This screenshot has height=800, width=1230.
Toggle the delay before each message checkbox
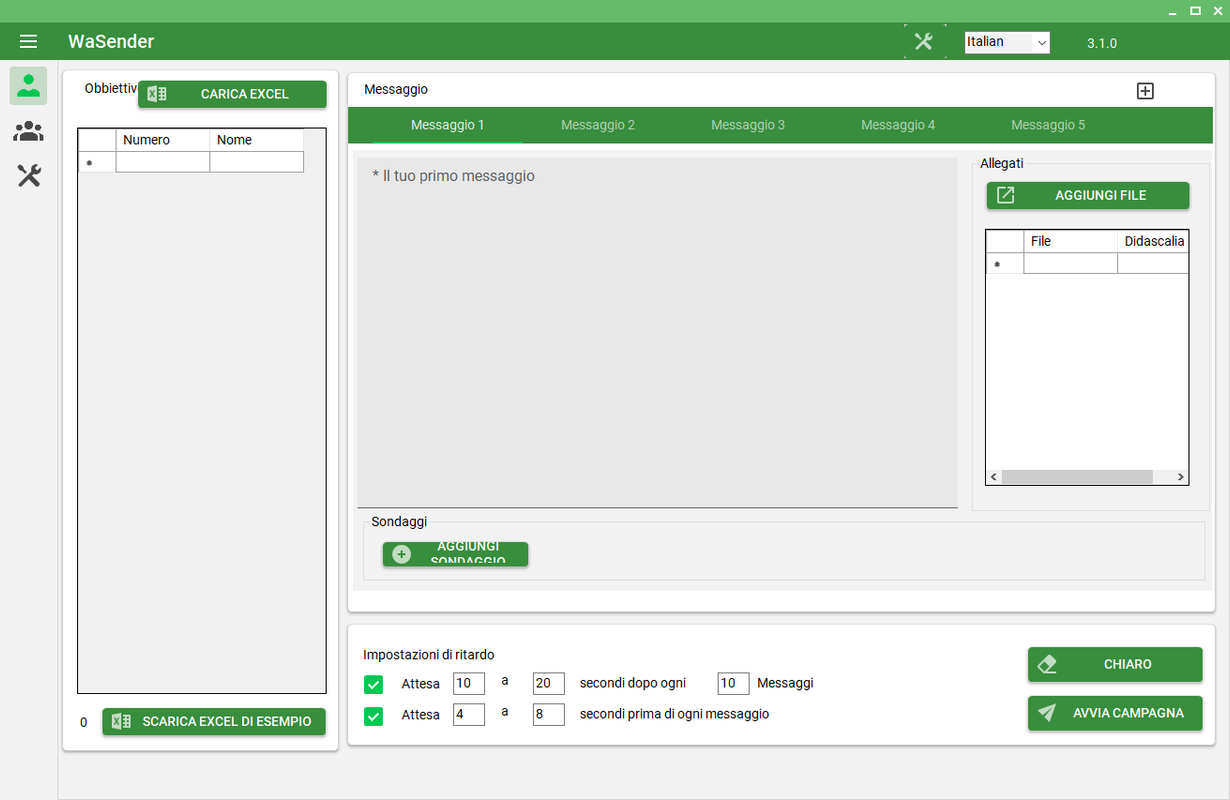[x=374, y=715]
